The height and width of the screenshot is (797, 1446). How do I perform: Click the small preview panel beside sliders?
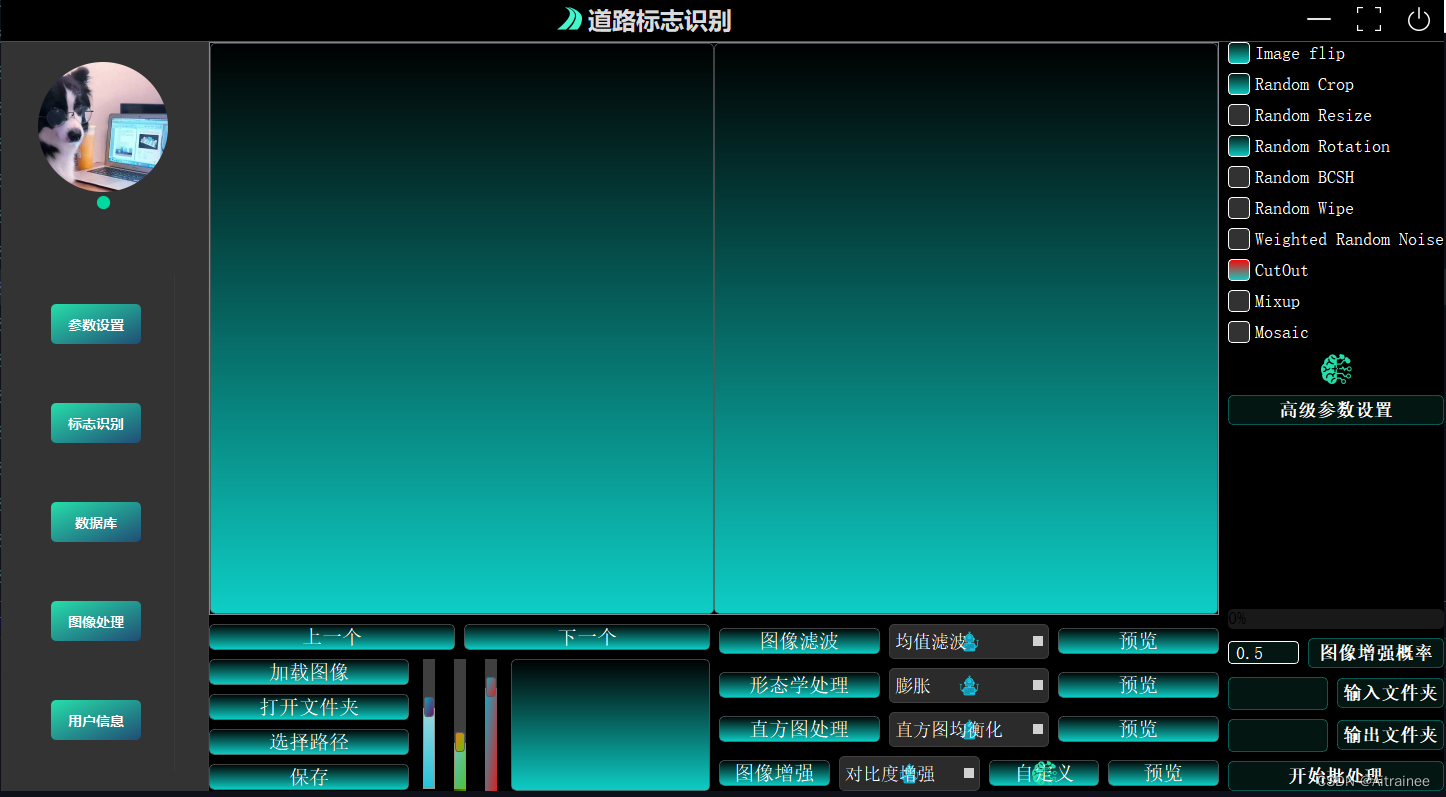pyautogui.click(x=610, y=725)
